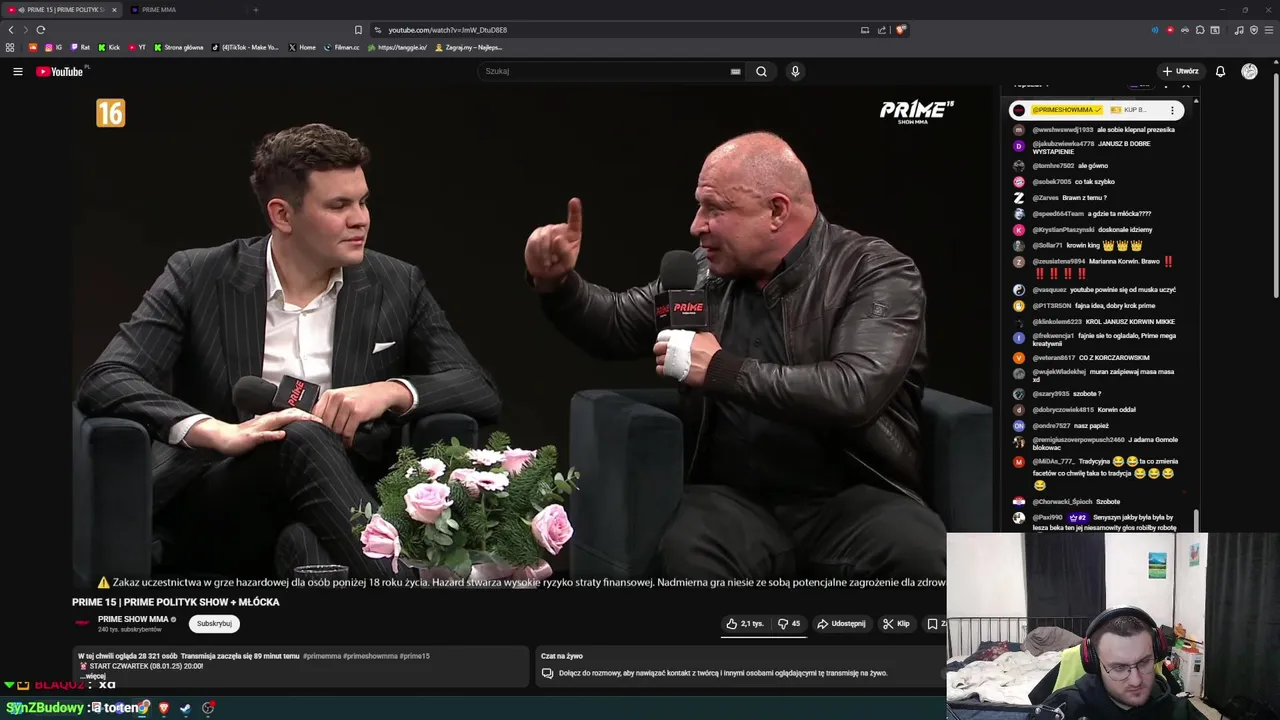The height and width of the screenshot is (720, 1280).
Task: Click Brave icon in taskbar
Action: (x=164, y=708)
